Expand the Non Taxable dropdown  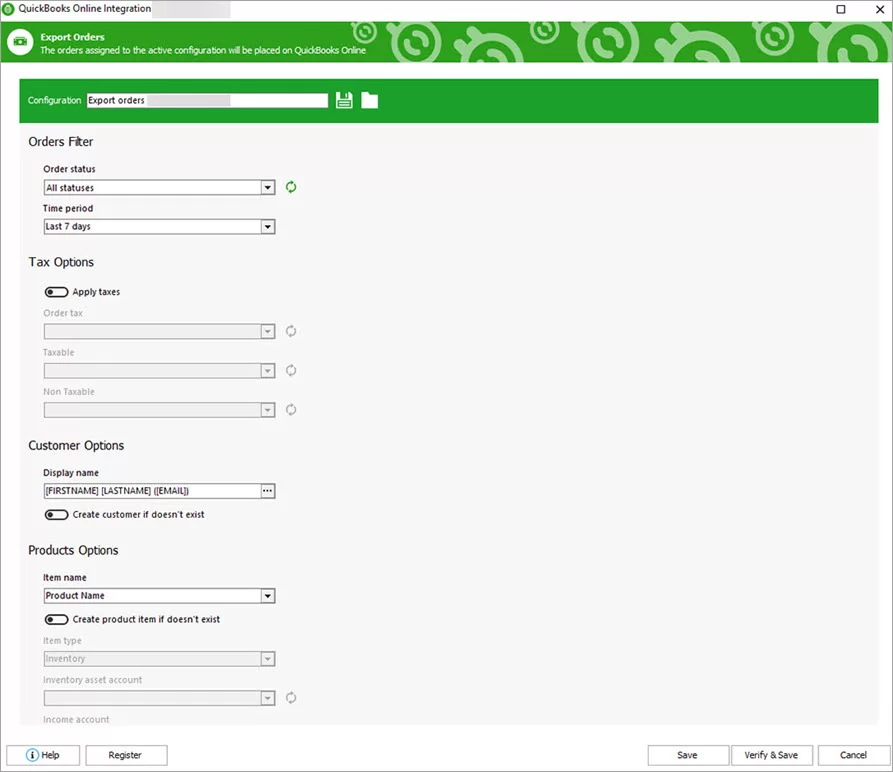click(x=268, y=410)
